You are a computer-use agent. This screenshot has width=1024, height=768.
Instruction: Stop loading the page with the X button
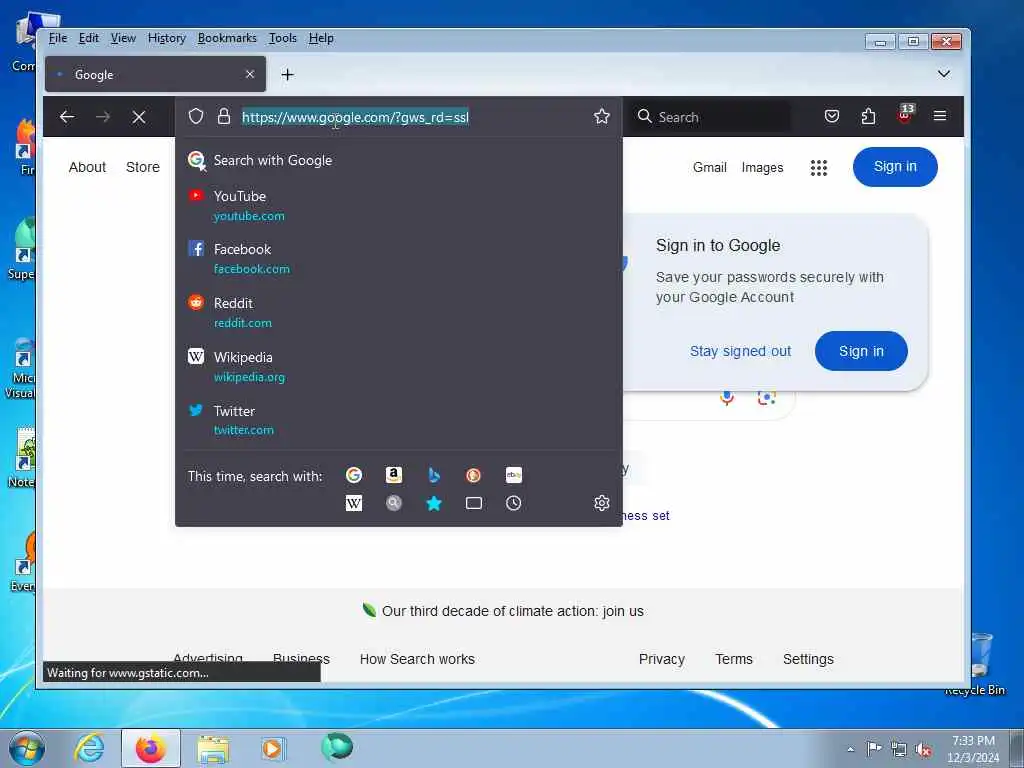pyautogui.click(x=138, y=117)
